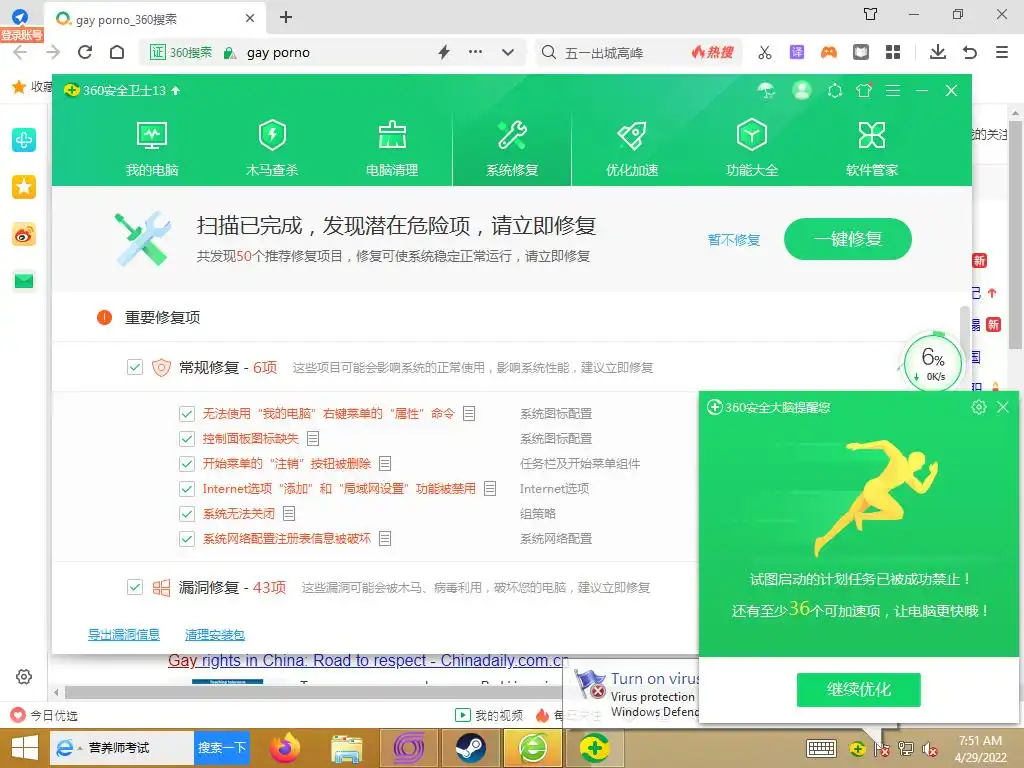The width and height of the screenshot is (1024, 768).
Task: Click the 360 title bar hexagon icon
Action: click(x=835, y=90)
